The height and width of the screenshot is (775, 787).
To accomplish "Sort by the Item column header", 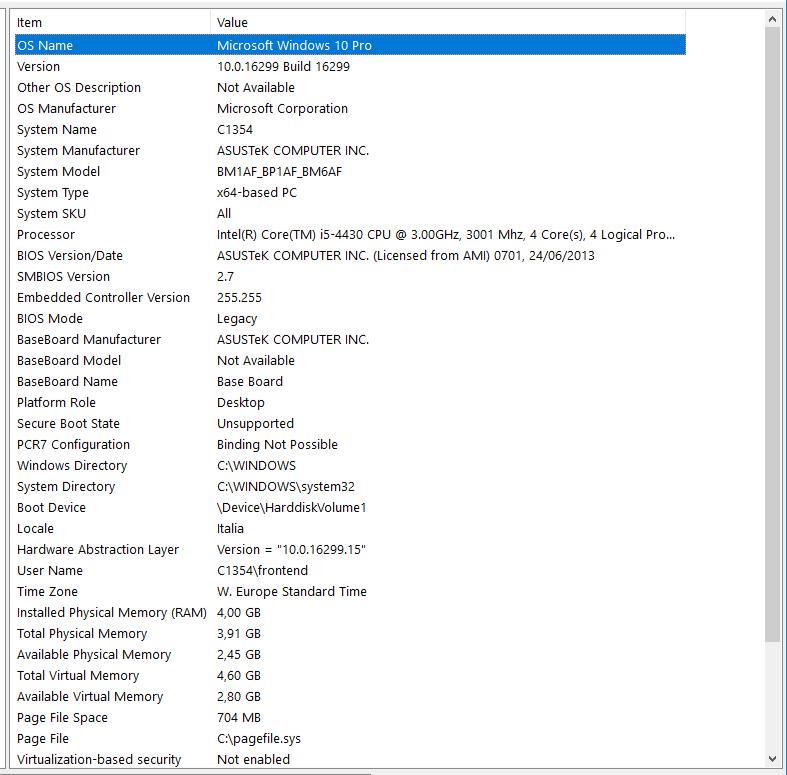I will pyautogui.click(x=112, y=23).
